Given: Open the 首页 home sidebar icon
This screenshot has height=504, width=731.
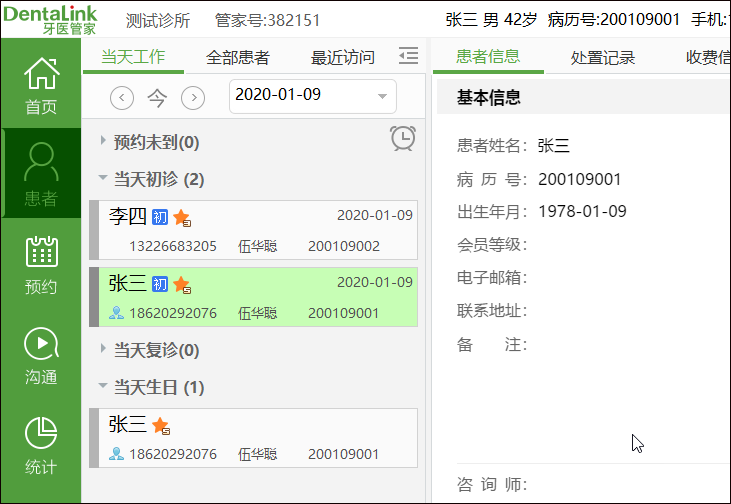Looking at the screenshot, I should 41,86.
